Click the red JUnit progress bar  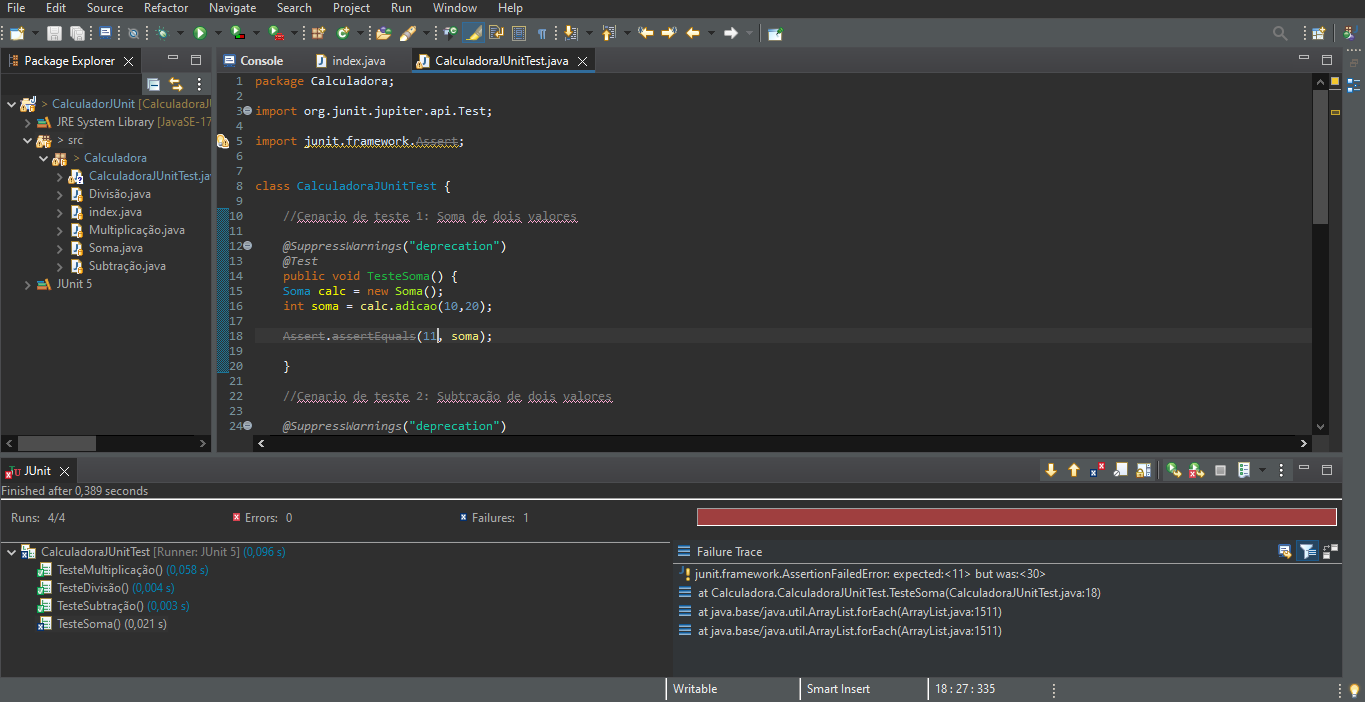(1016, 517)
